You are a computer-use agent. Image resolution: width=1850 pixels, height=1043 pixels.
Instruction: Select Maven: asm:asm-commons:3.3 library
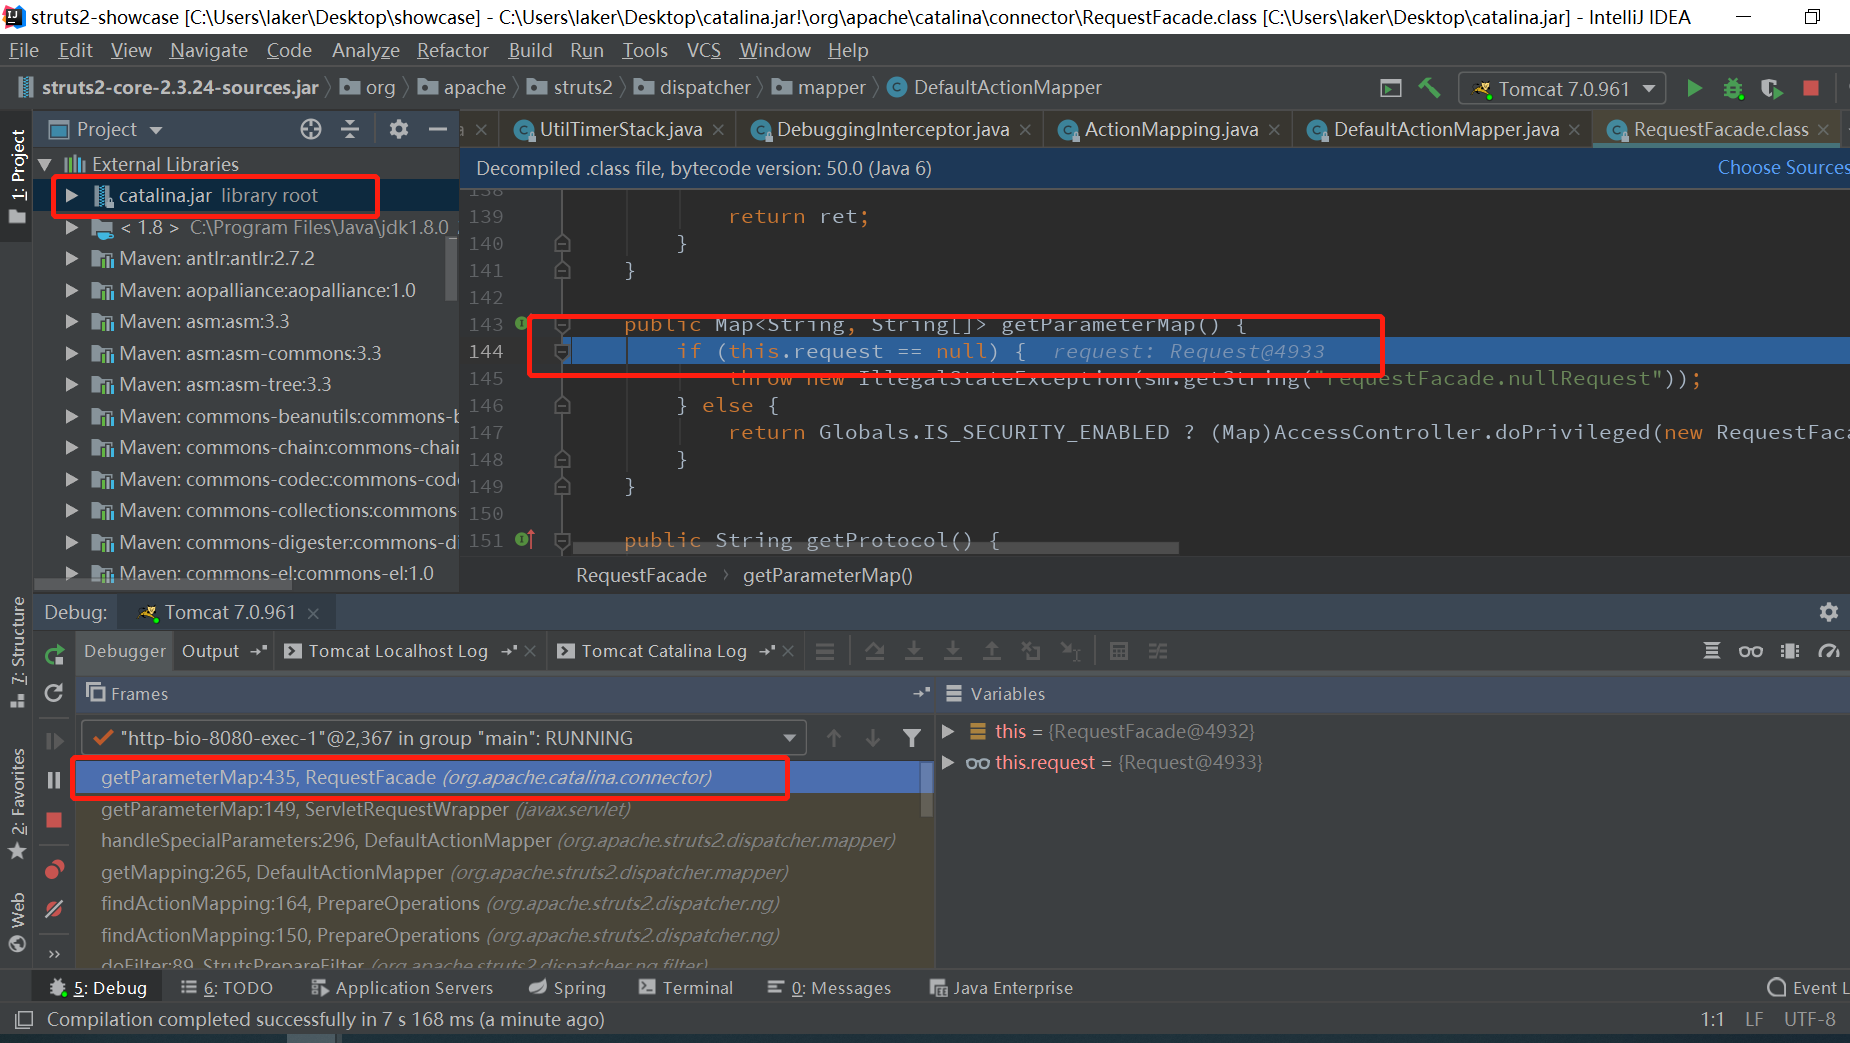tap(250, 353)
